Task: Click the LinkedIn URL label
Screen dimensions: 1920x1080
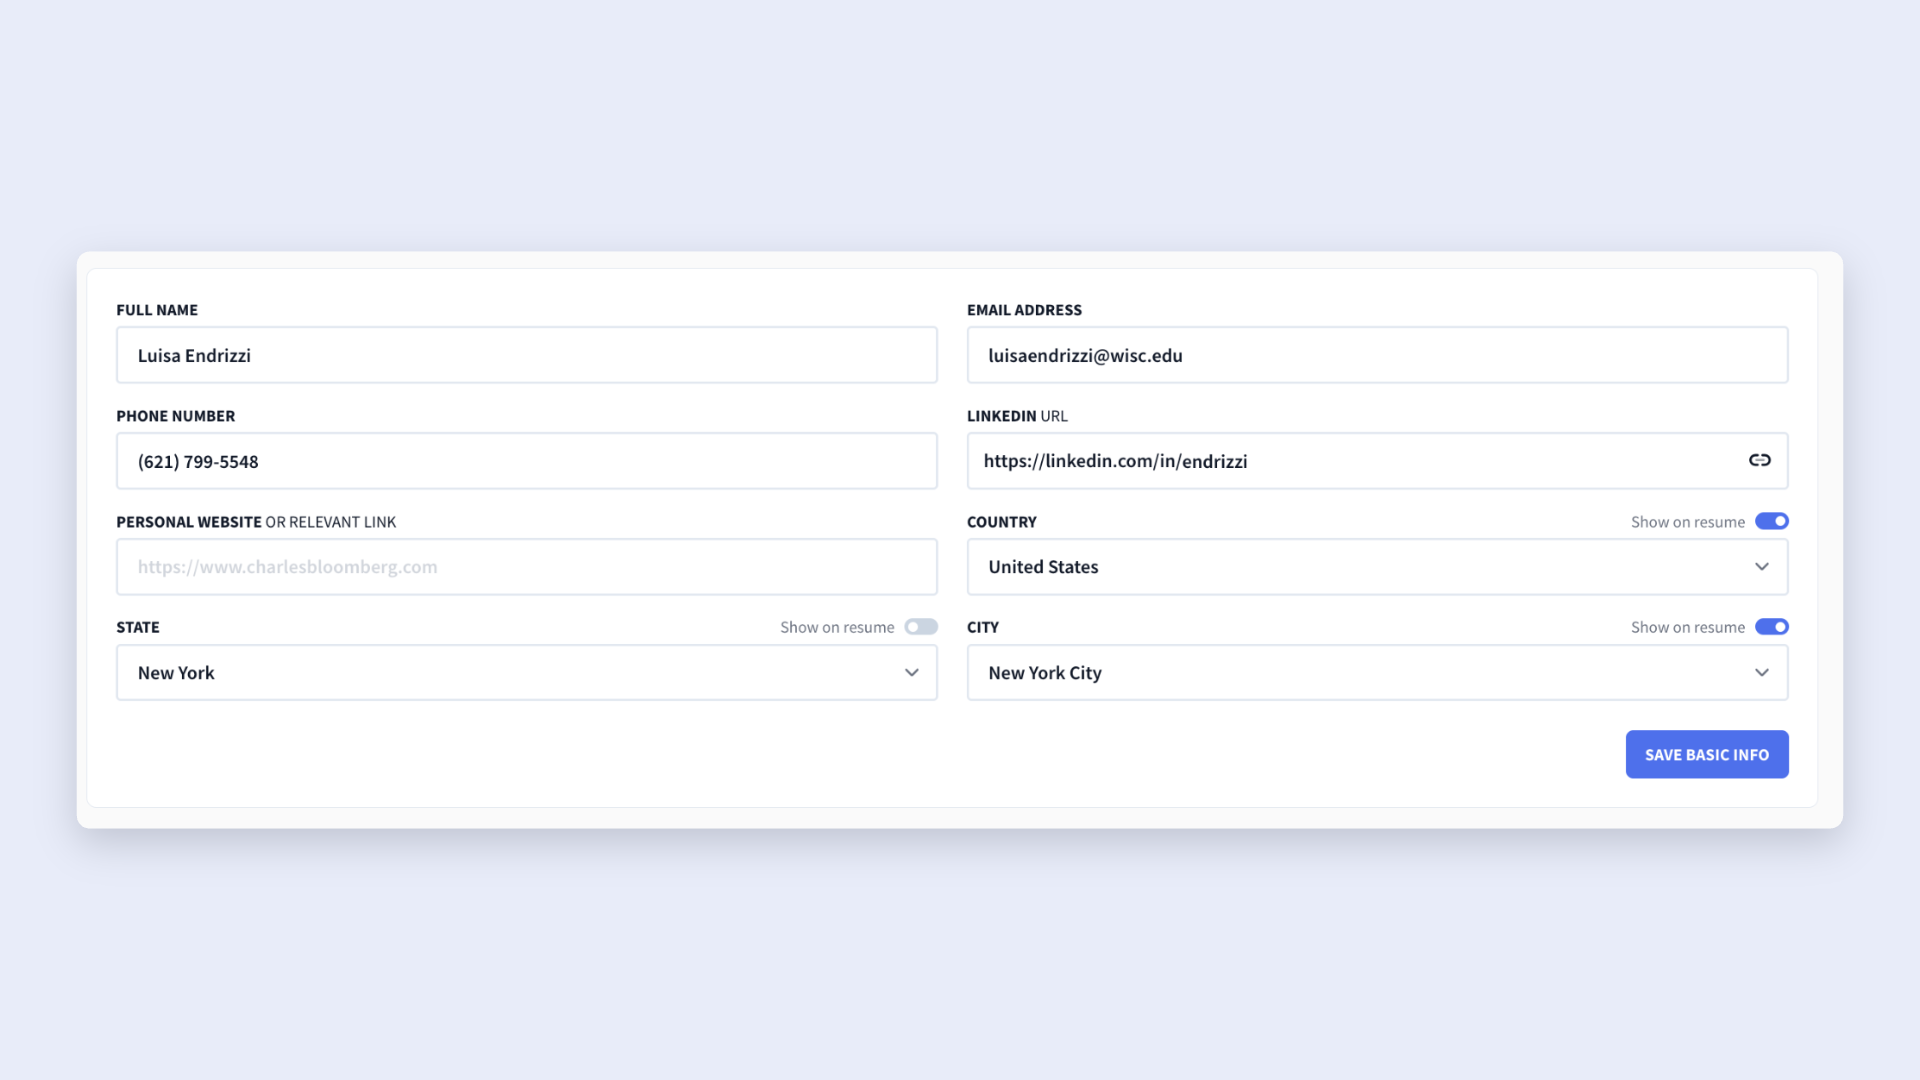Action: pos(1017,416)
